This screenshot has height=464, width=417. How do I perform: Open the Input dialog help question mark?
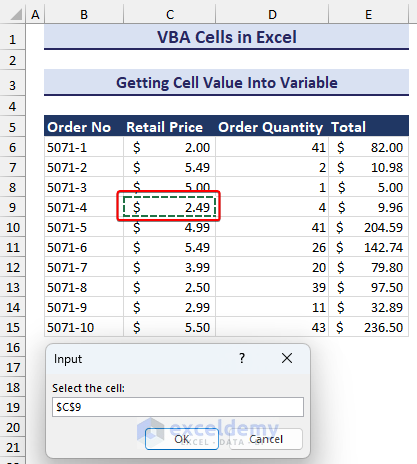click(x=242, y=358)
